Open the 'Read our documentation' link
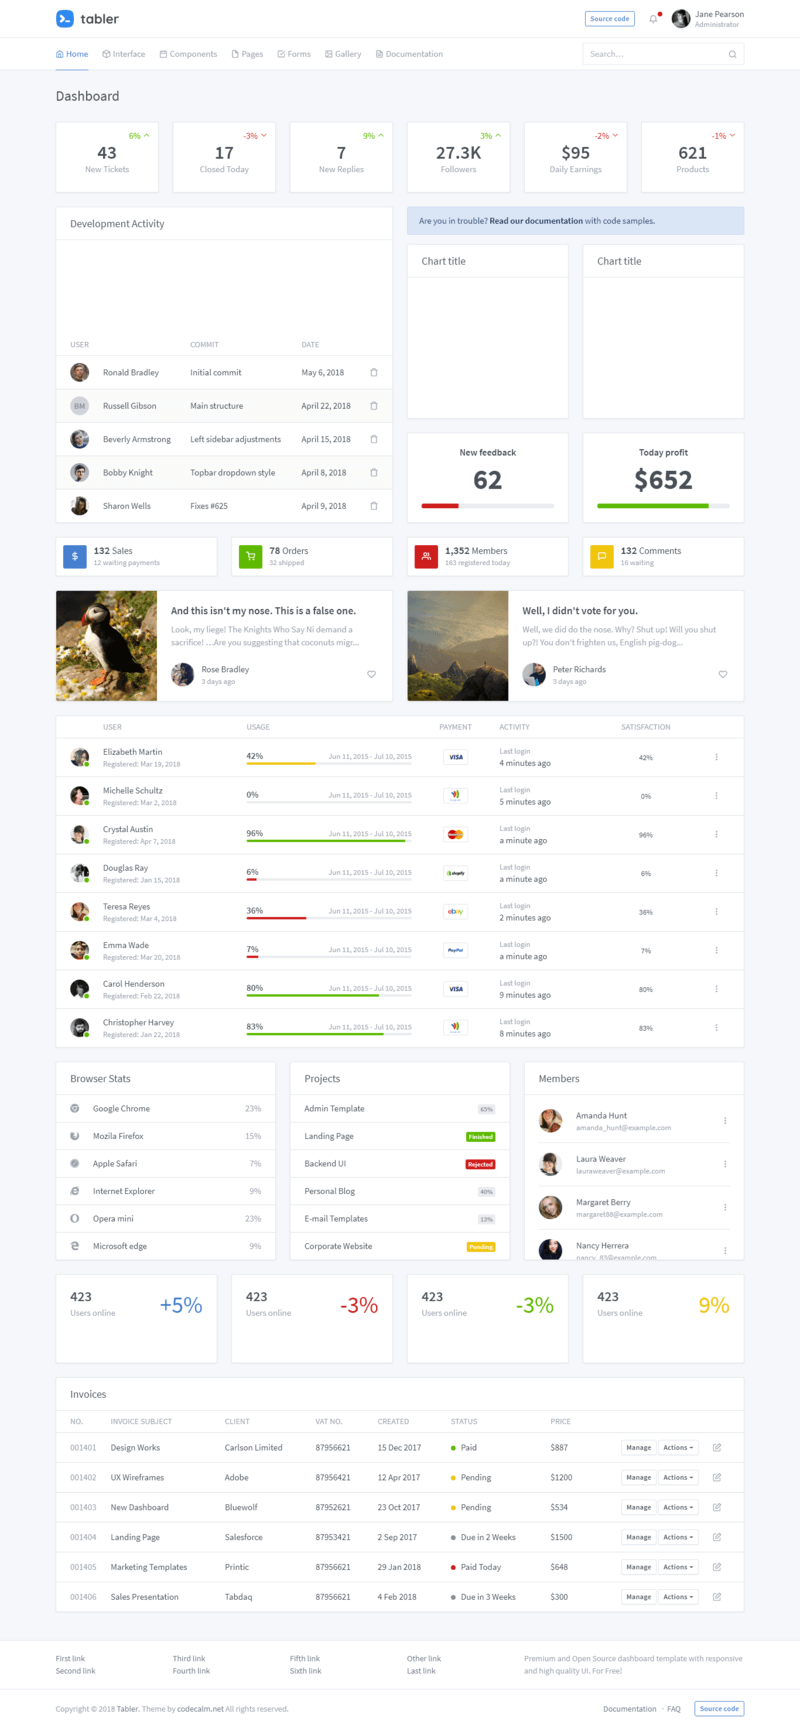The width and height of the screenshot is (800, 1728). [536, 221]
